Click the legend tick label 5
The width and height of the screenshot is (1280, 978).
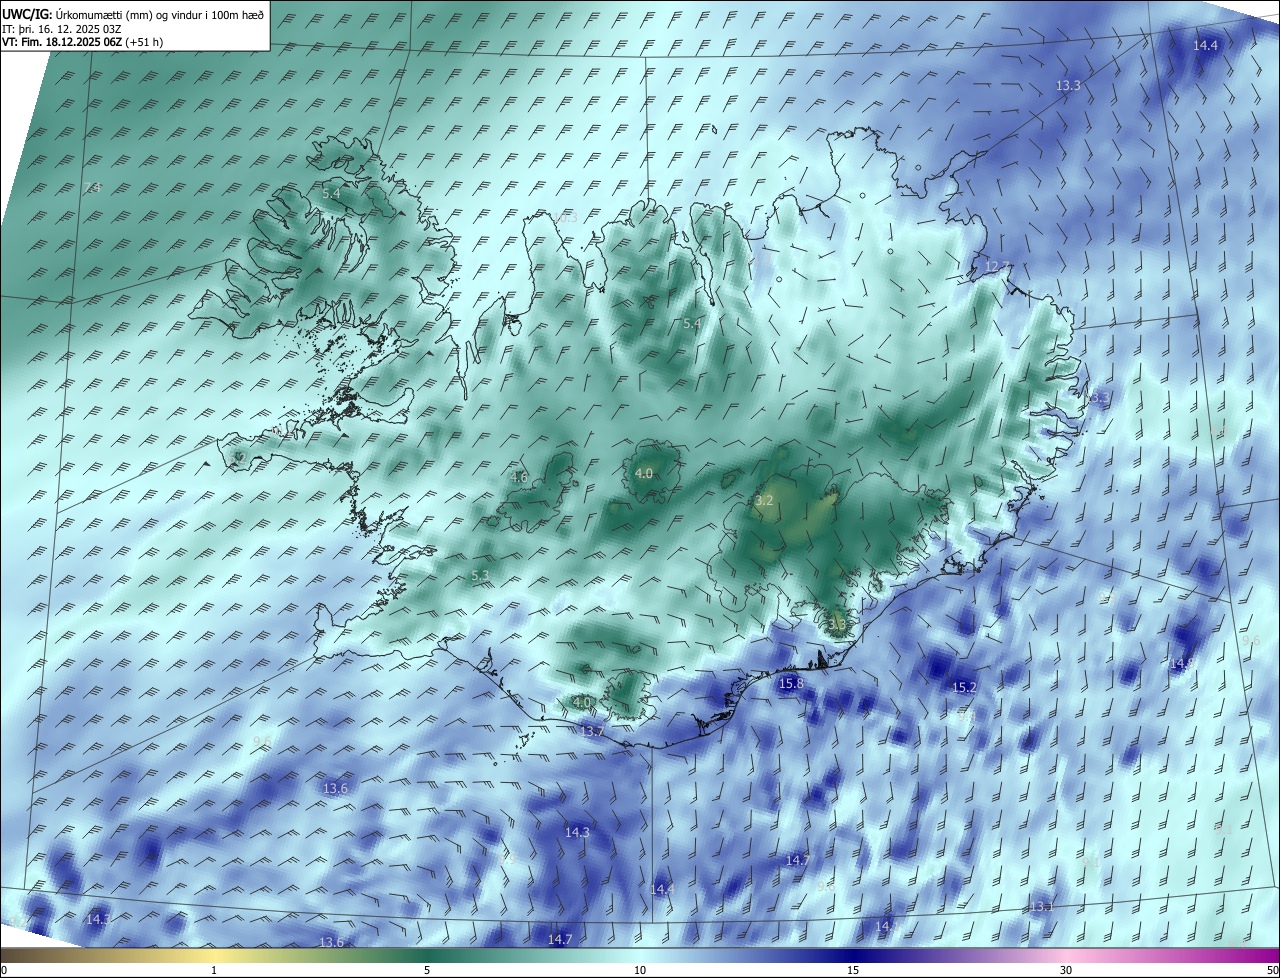pos(427,971)
